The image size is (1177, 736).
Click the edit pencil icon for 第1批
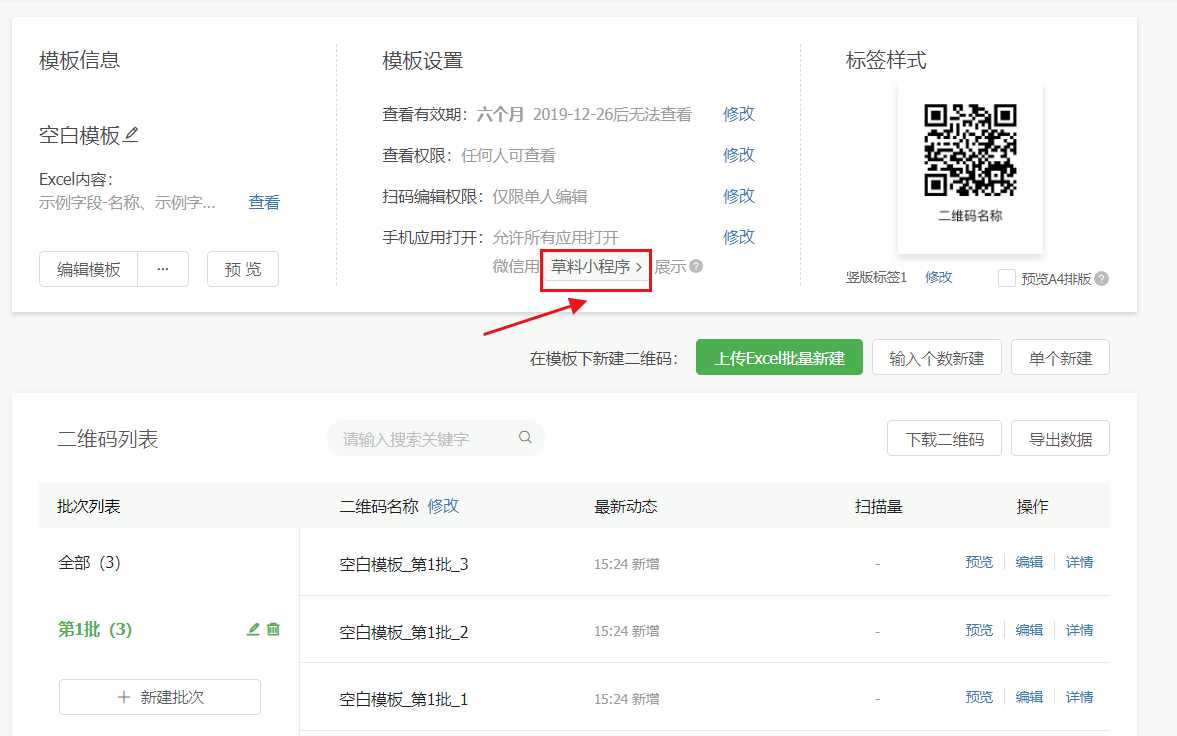pyautogui.click(x=253, y=629)
